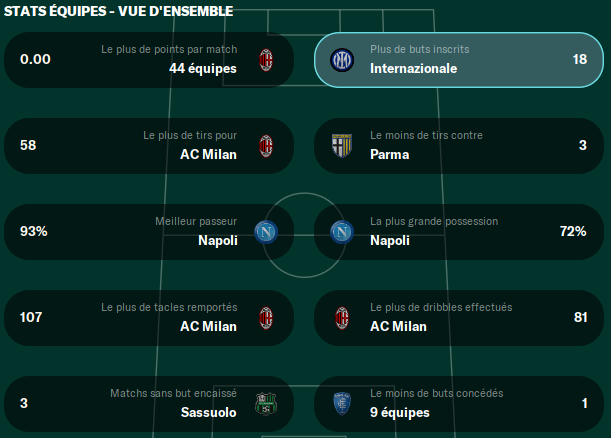
Task: Click the Sassuolo club badge
Action: pos(266,404)
